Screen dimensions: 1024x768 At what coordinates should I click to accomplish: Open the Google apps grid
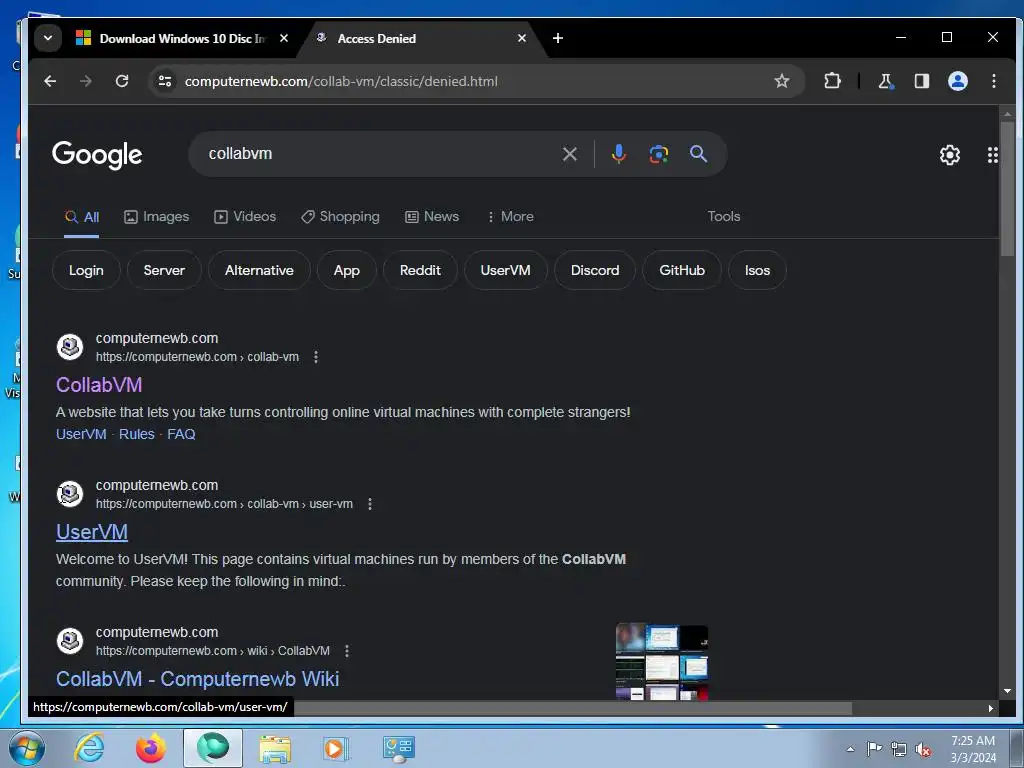pyautogui.click(x=993, y=155)
